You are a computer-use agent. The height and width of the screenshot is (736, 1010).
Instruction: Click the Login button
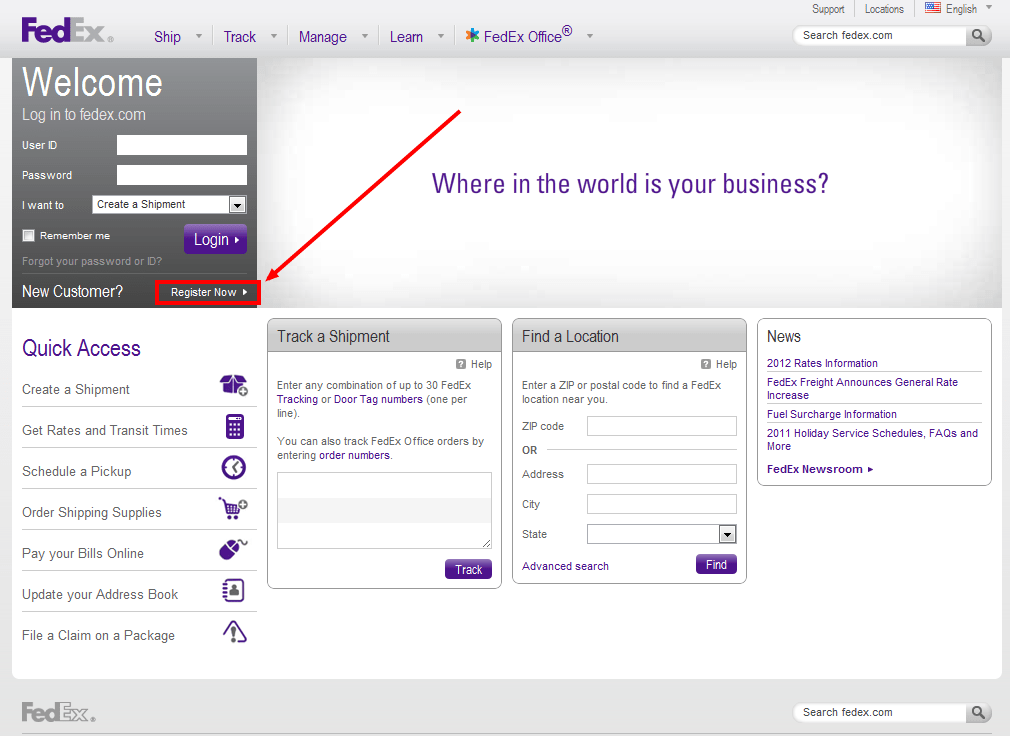pos(215,239)
